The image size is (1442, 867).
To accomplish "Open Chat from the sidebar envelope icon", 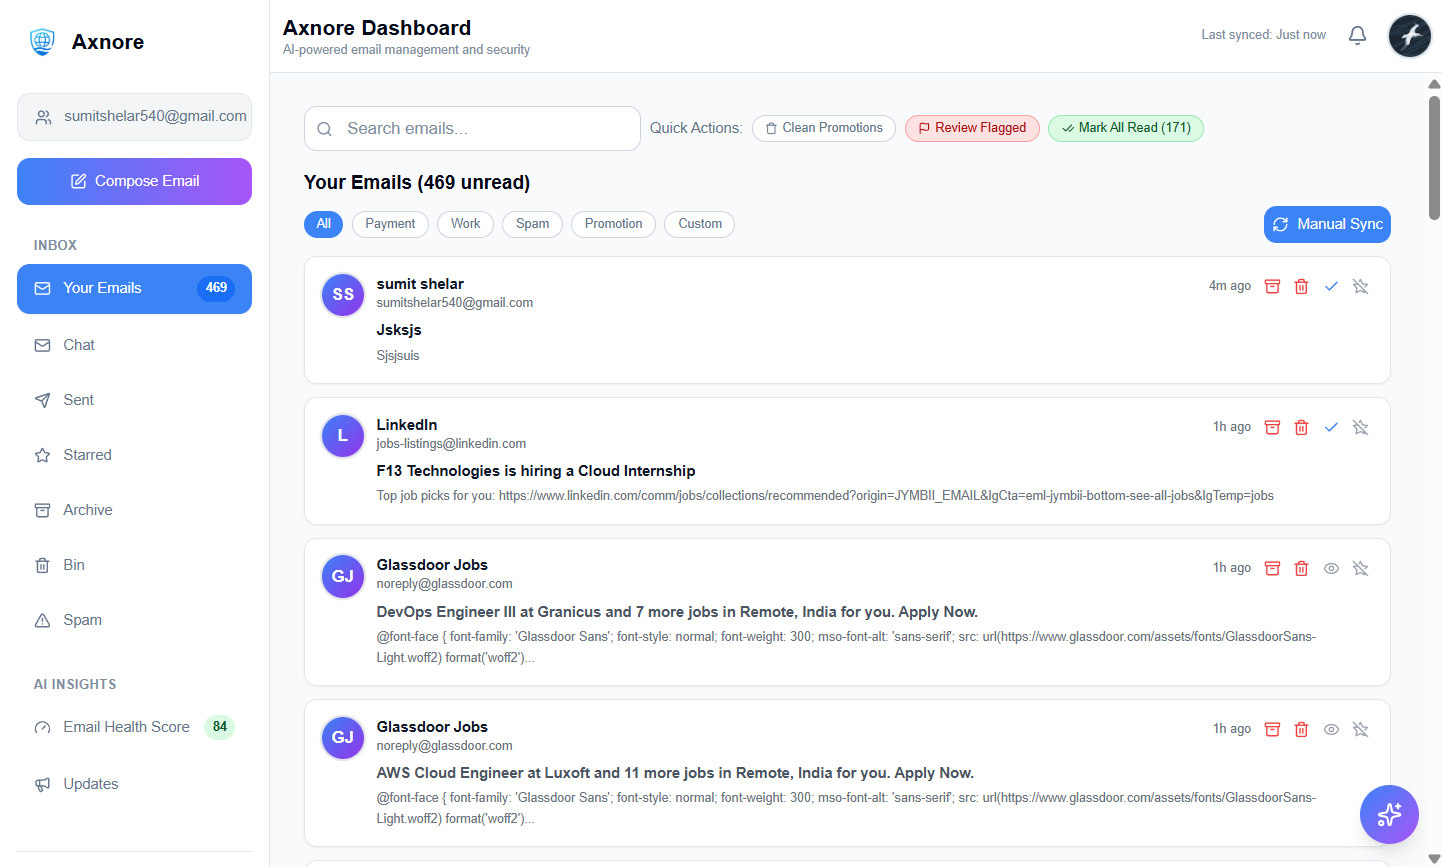I will click(x=43, y=344).
